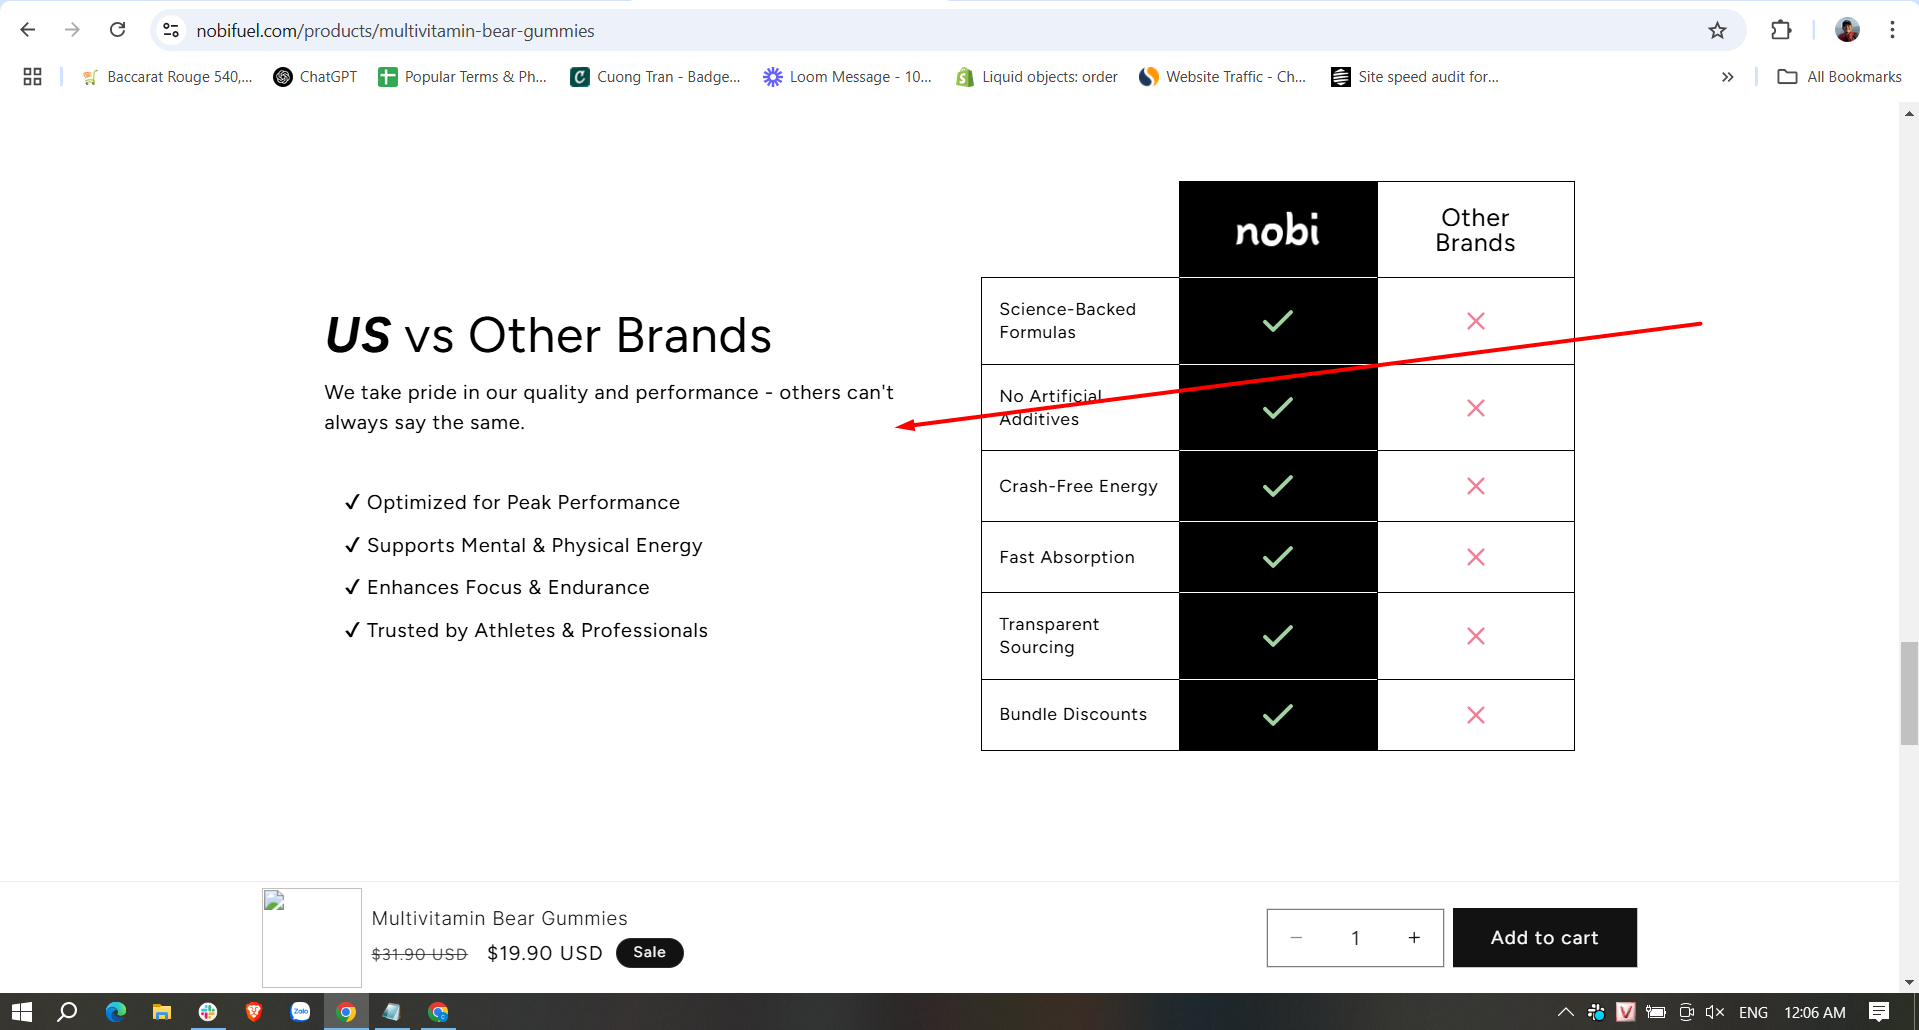
Task: Open the Popular Terms & Ph... bookmark
Action: (463, 77)
